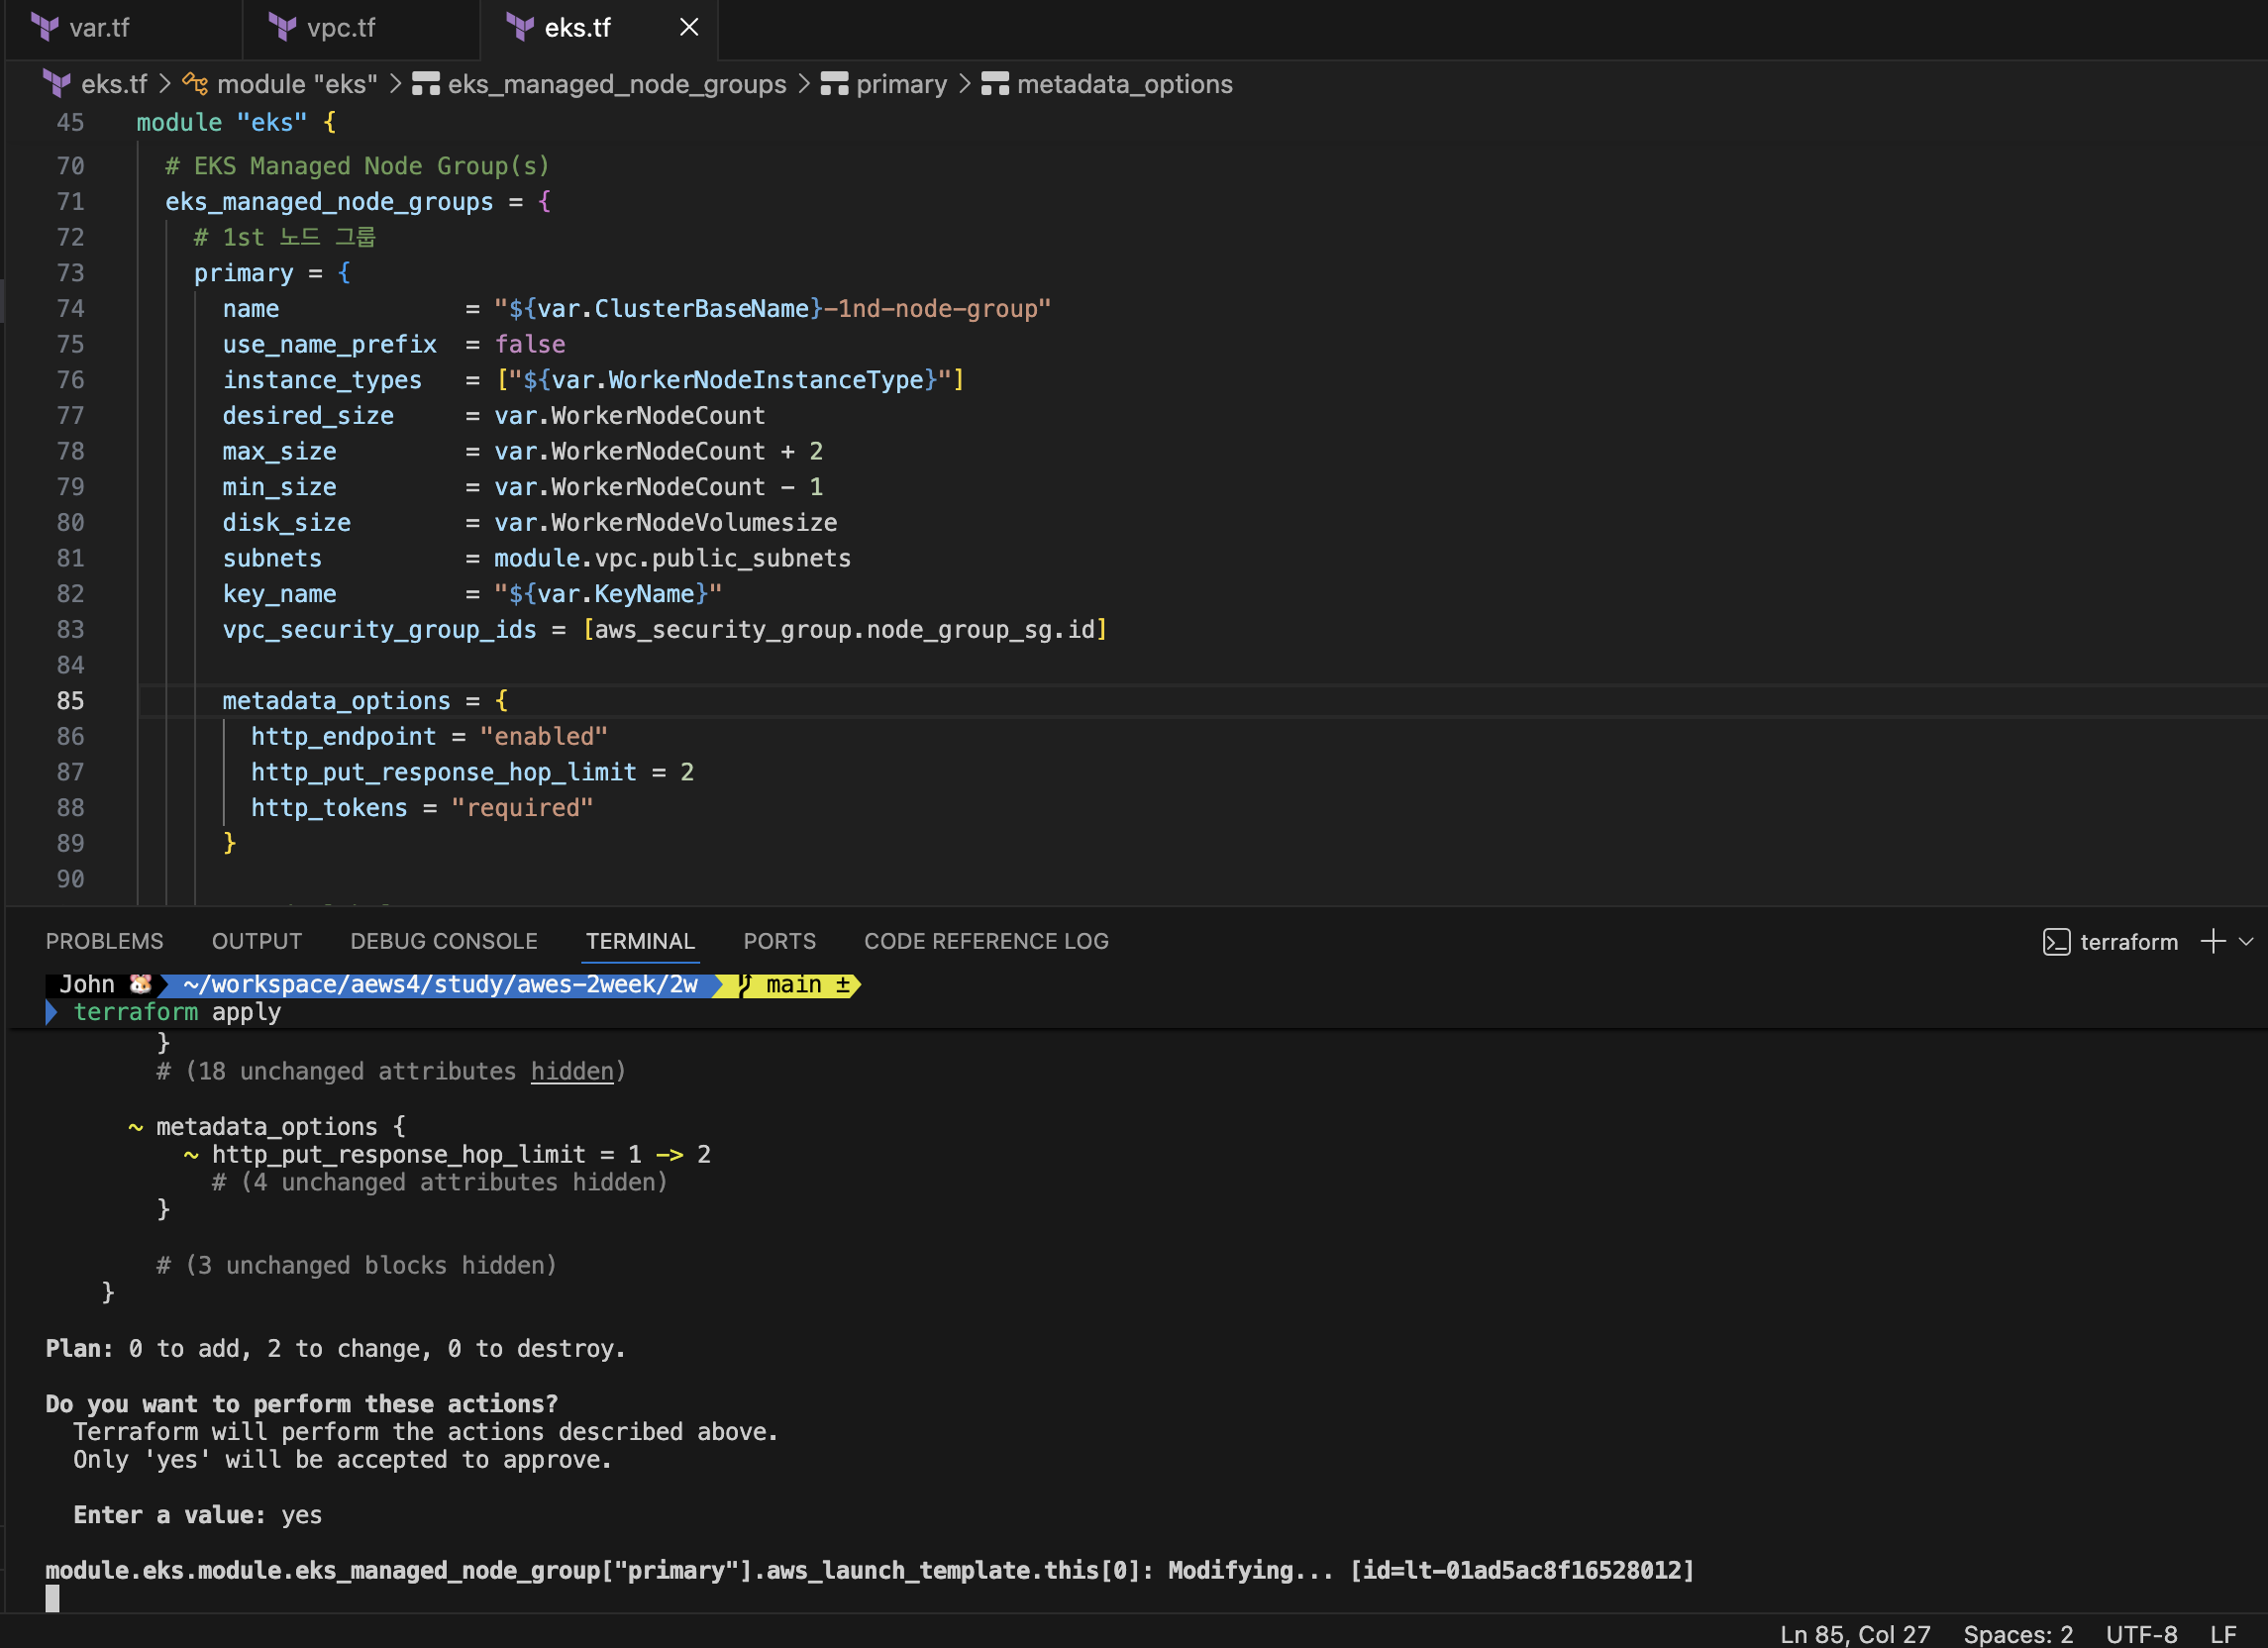Click the Plan summary line in terminal
This screenshot has height=1648, width=2268.
(x=335, y=1349)
